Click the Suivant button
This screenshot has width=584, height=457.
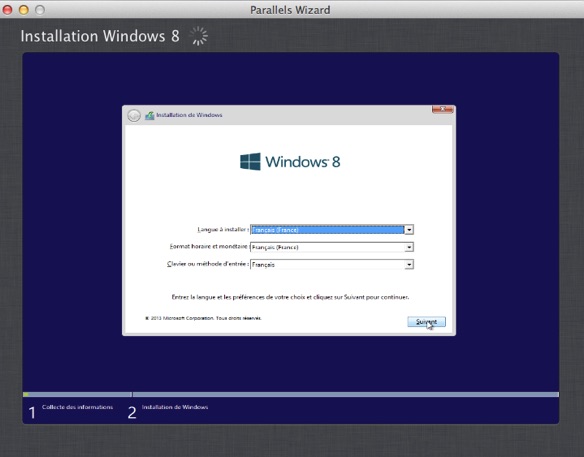(426, 322)
